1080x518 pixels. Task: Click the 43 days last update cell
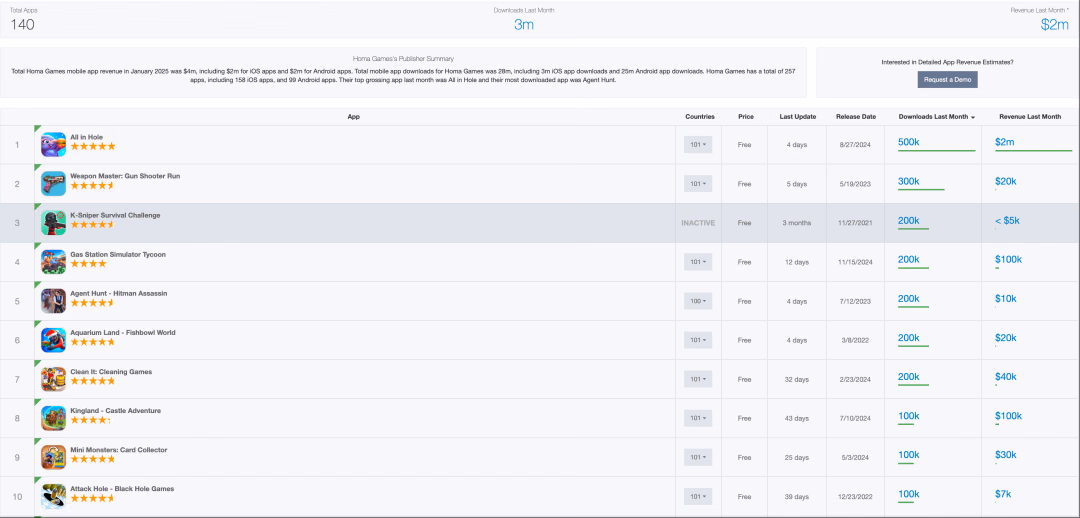click(797, 418)
